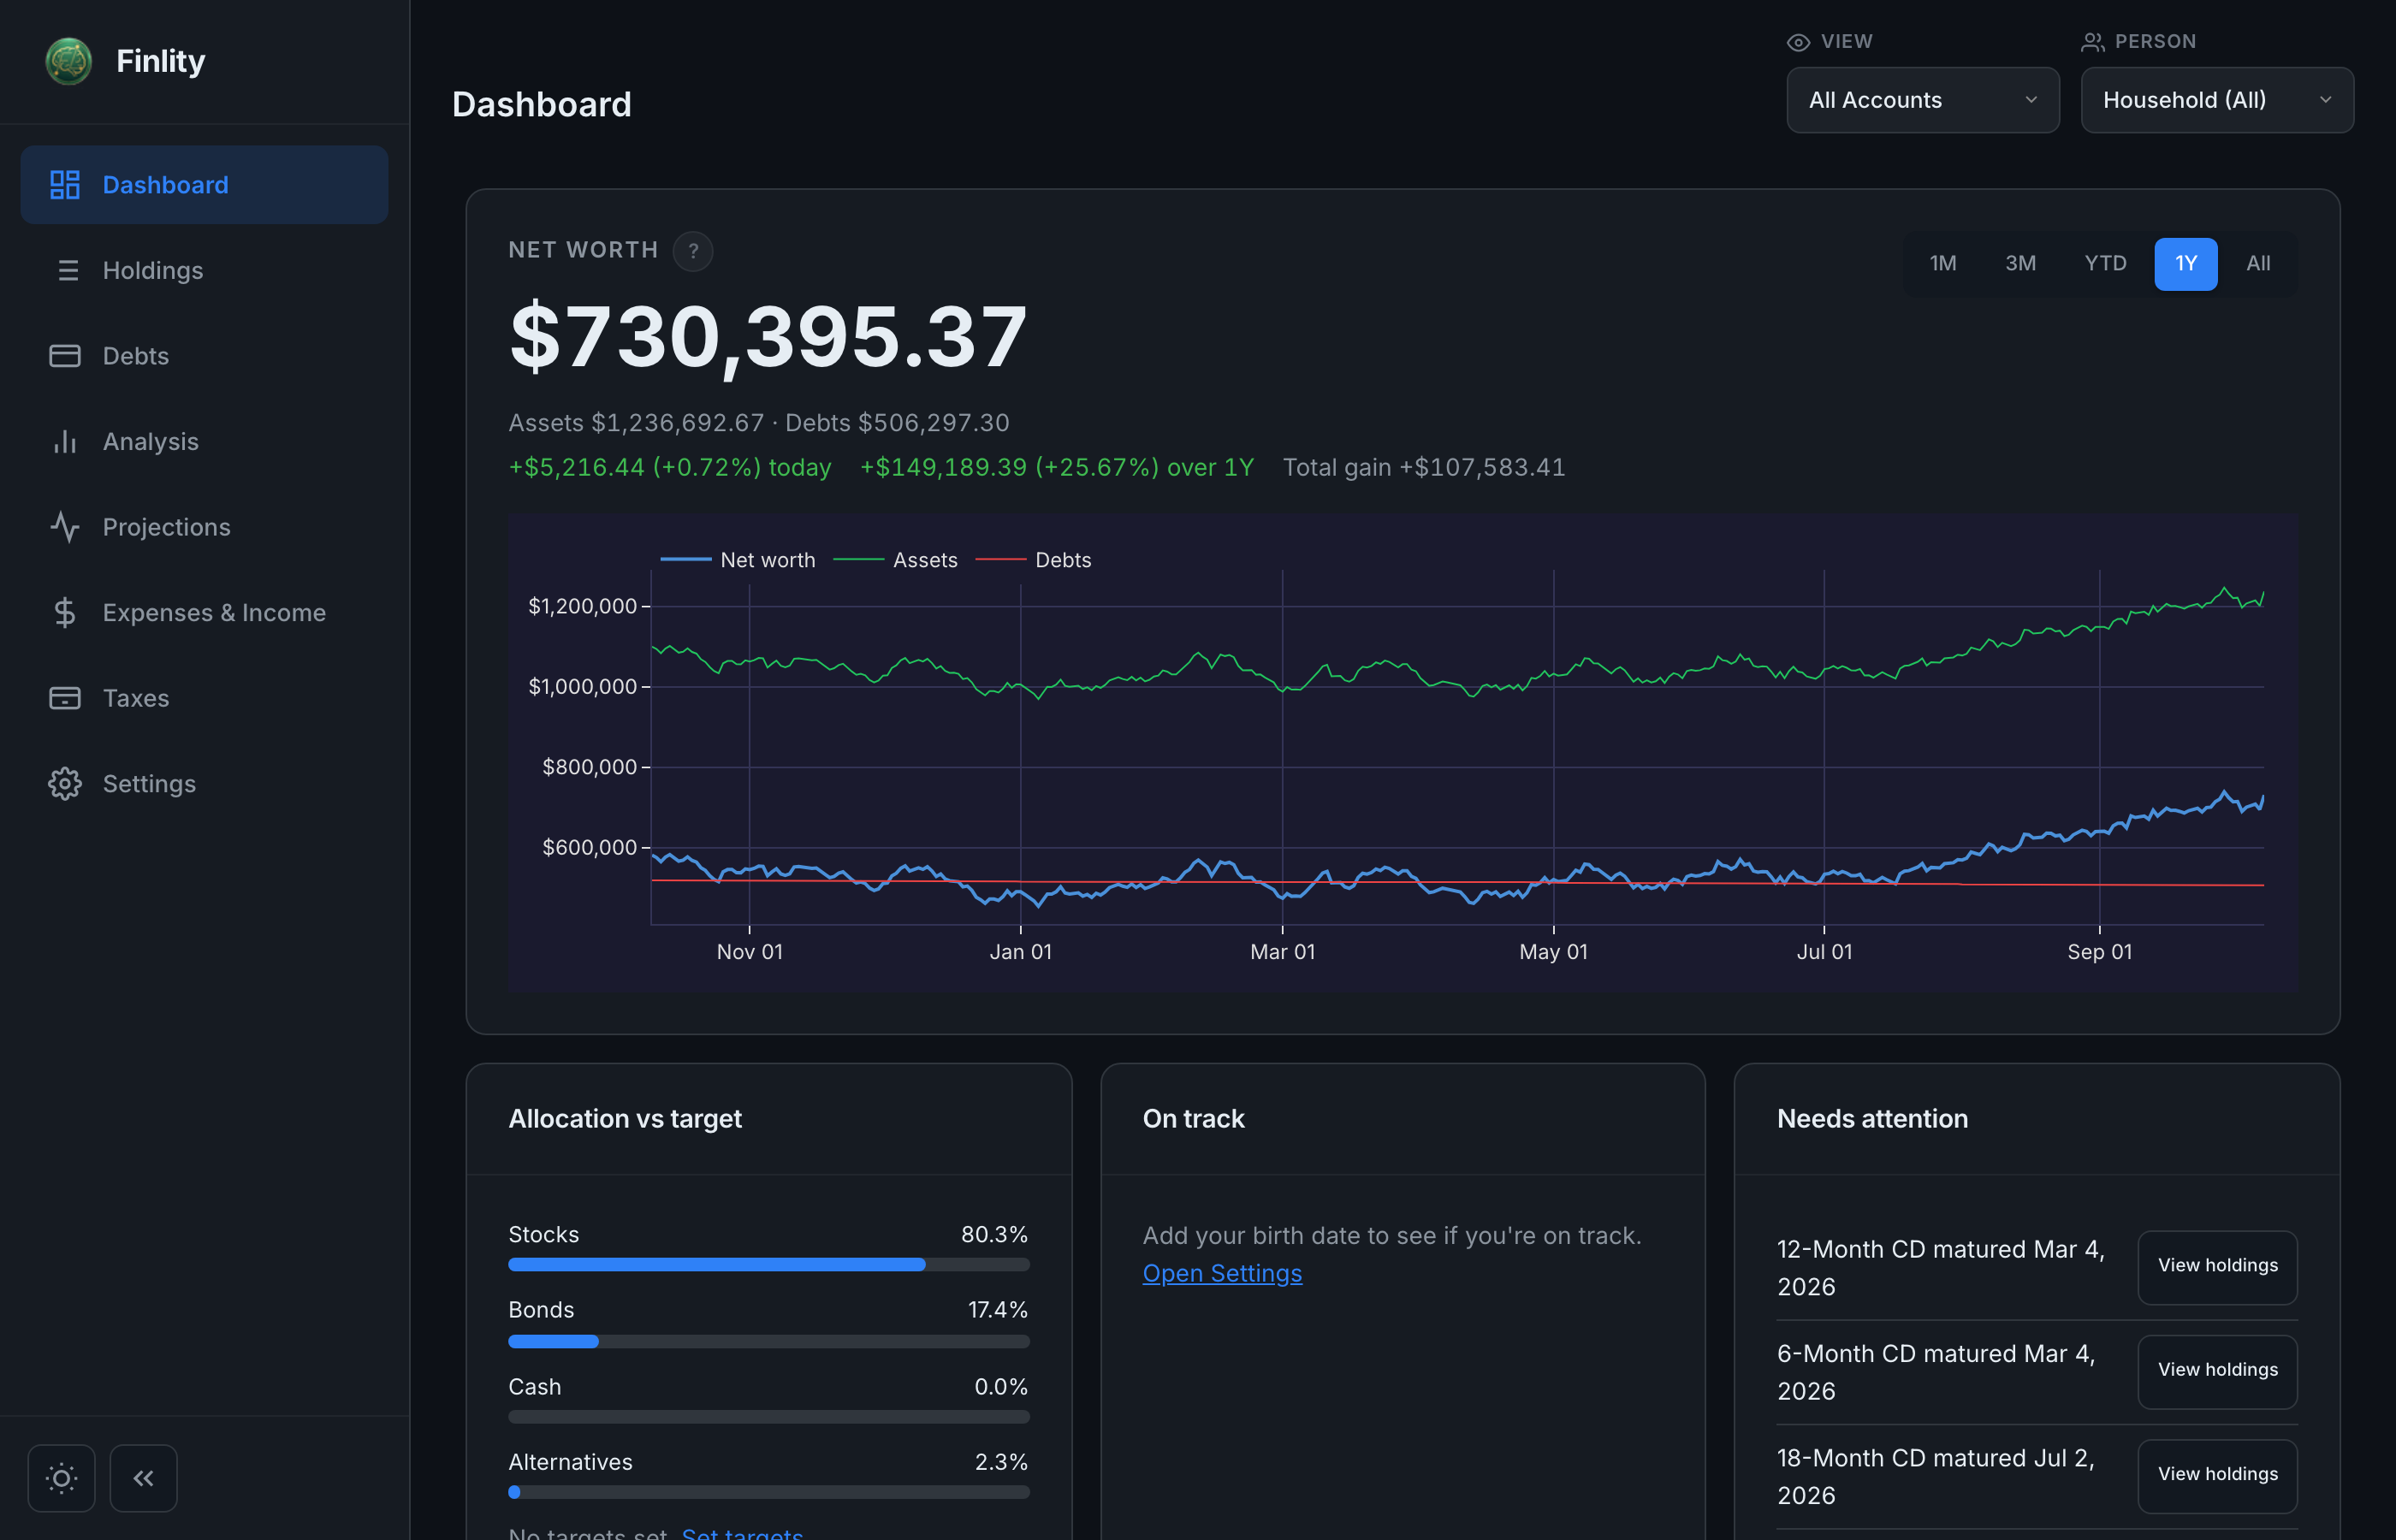Click the people icon beside PERSON label
Viewport: 2396px width, 1540px height.
(x=2092, y=42)
